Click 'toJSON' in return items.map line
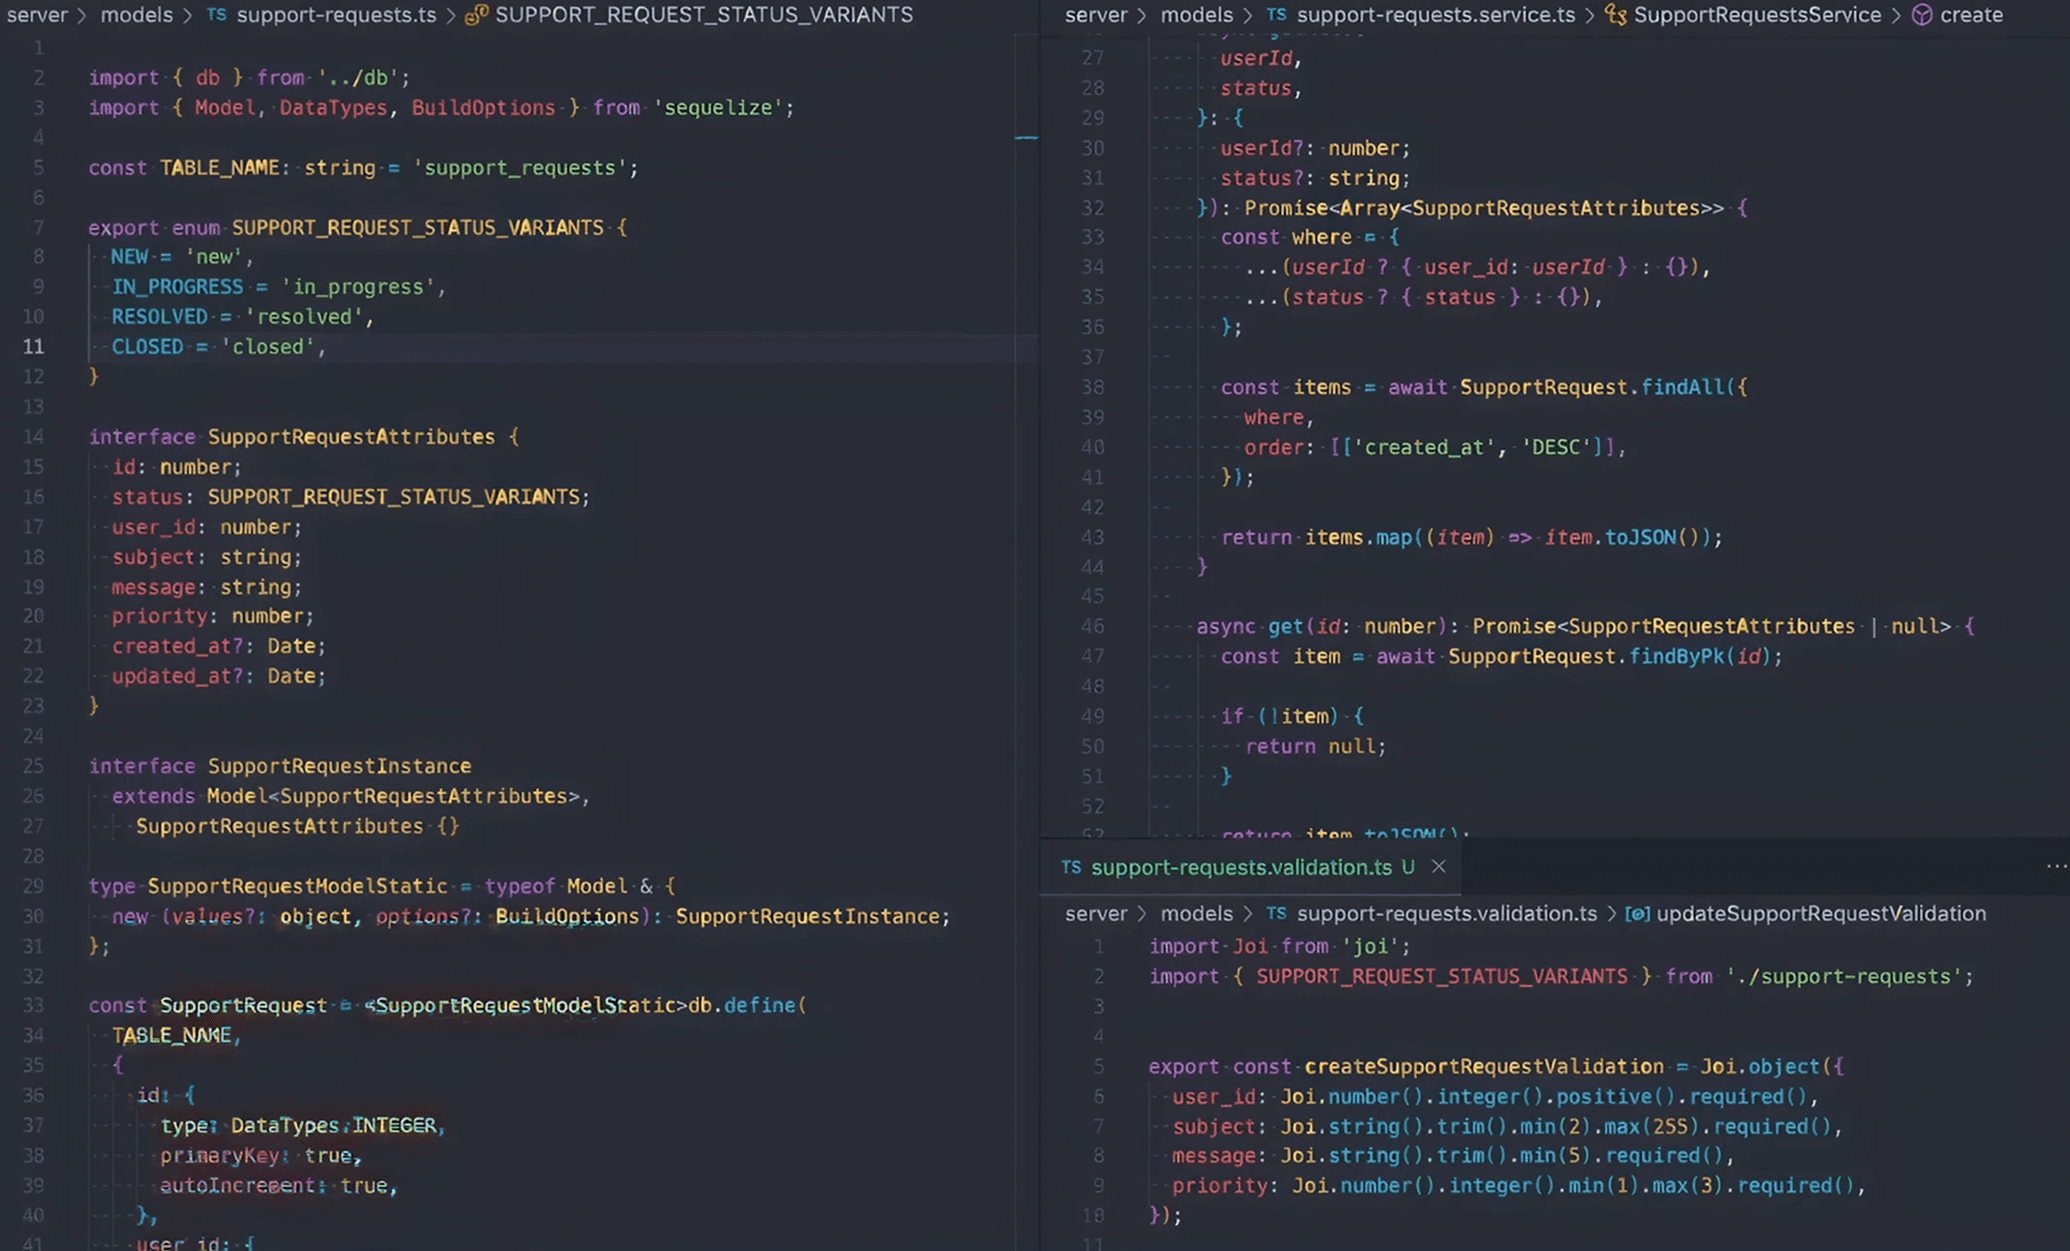2070x1251 pixels. tap(1640, 537)
